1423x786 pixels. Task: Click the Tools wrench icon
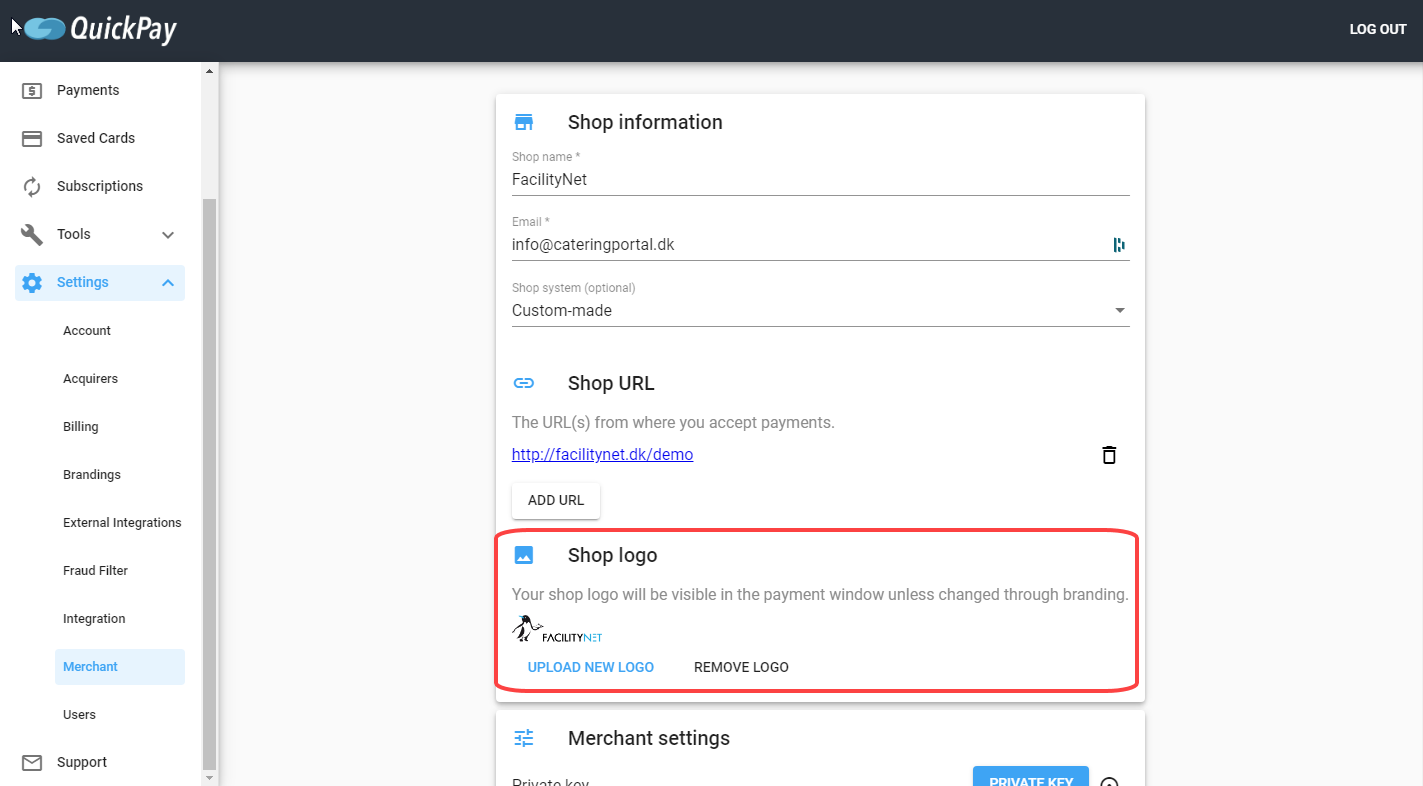tap(32, 235)
